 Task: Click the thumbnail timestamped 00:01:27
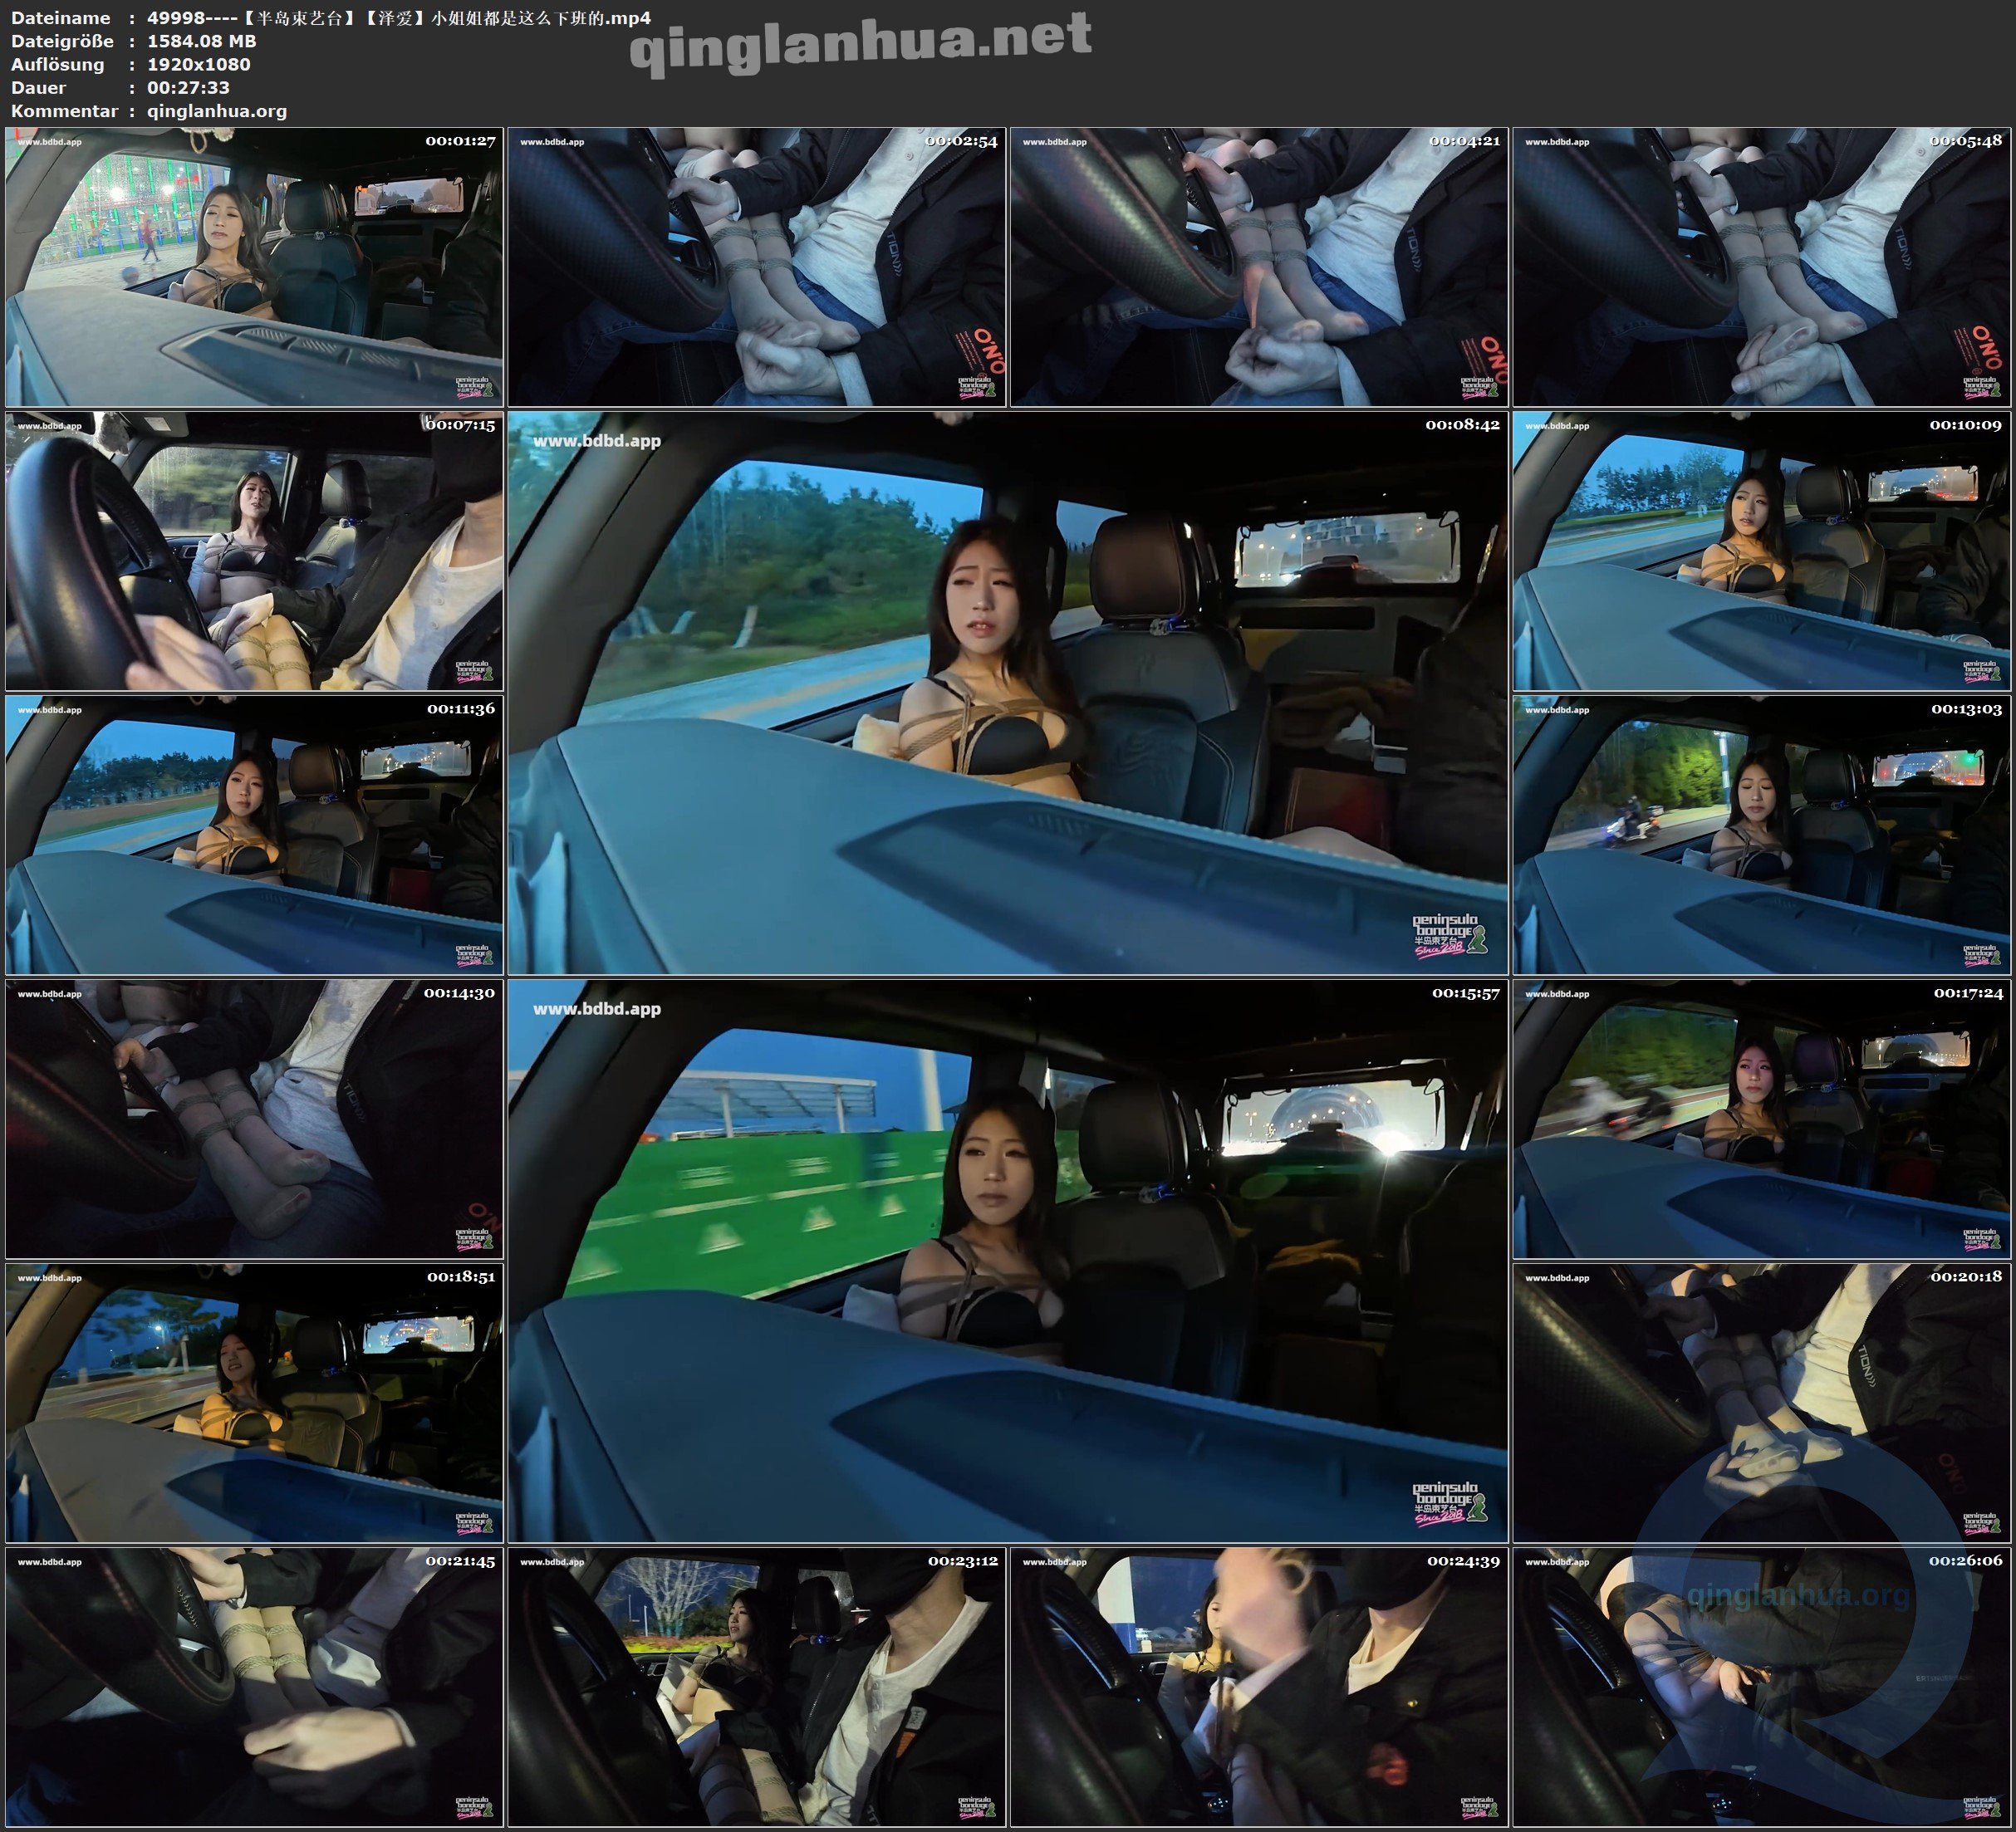pyautogui.click(x=254, y=266)
